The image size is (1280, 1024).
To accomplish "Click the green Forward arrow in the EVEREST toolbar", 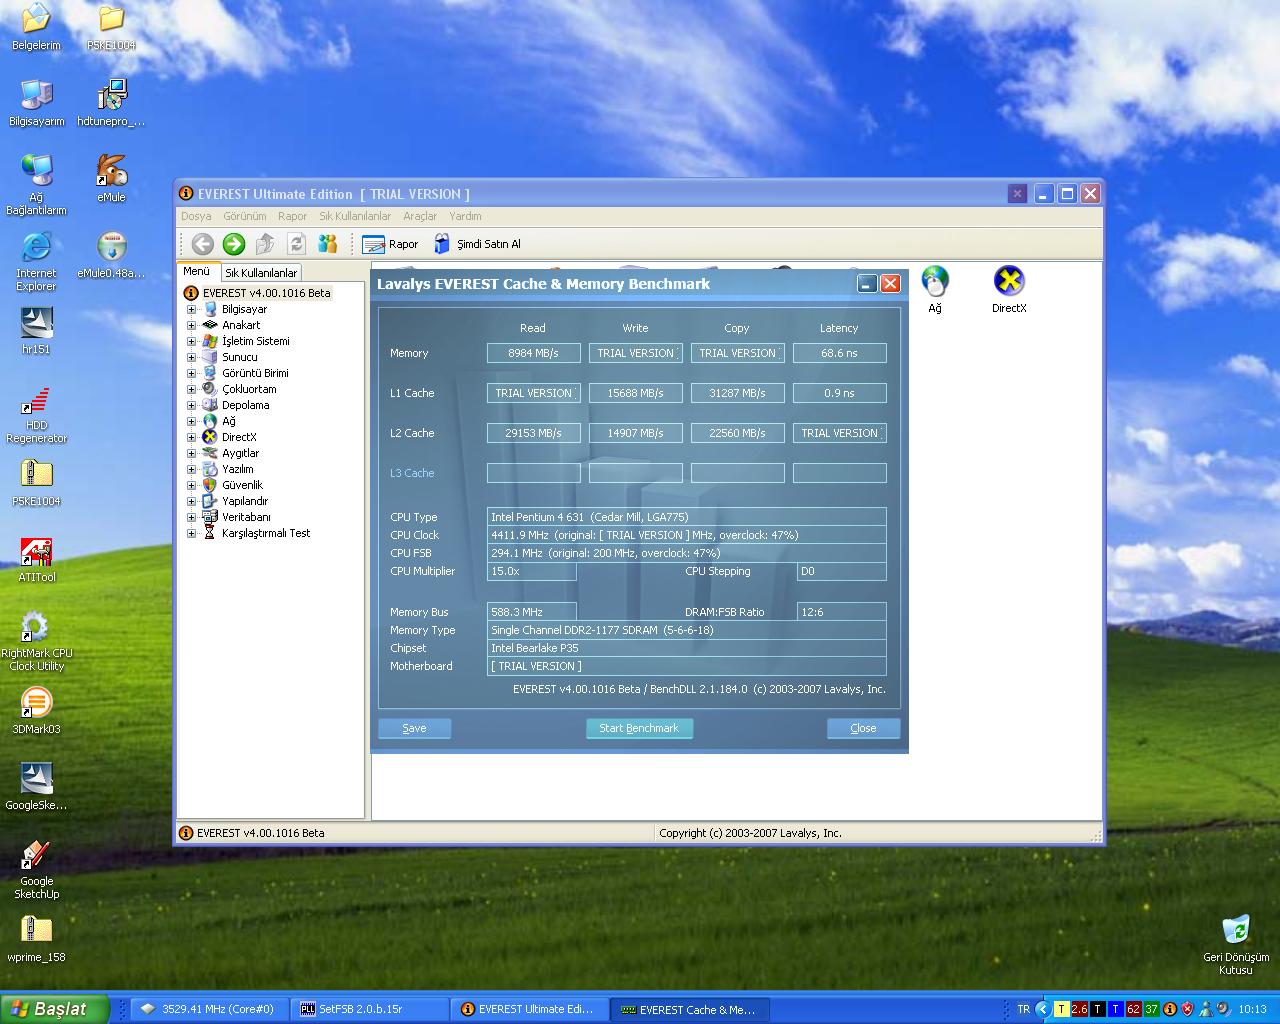I will tap(234, 244).
